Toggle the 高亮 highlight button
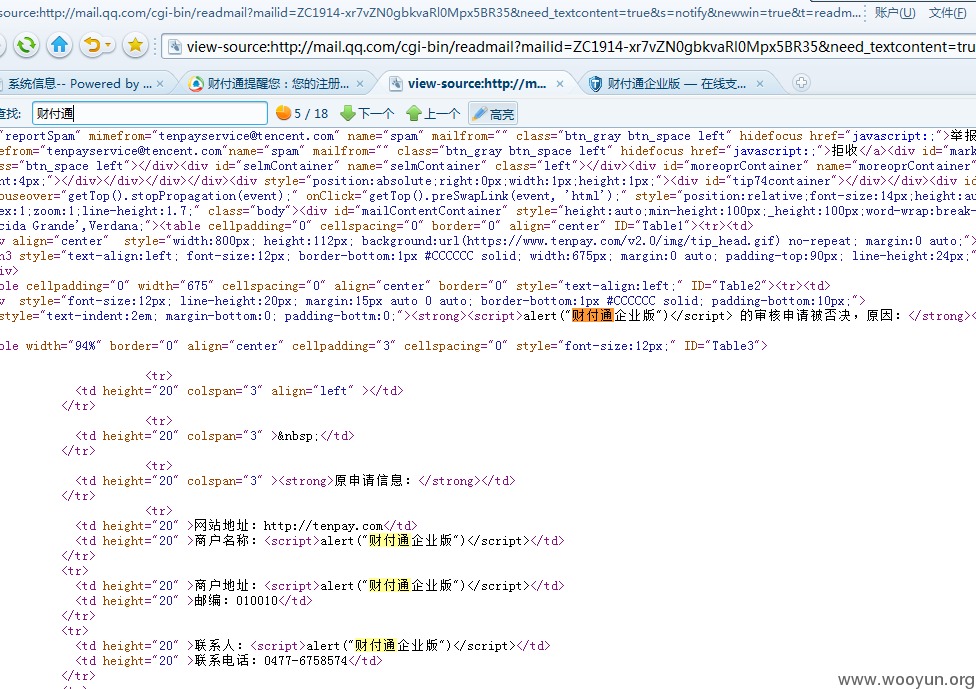This screenshot has height=689, width=976. pos(493,113)
